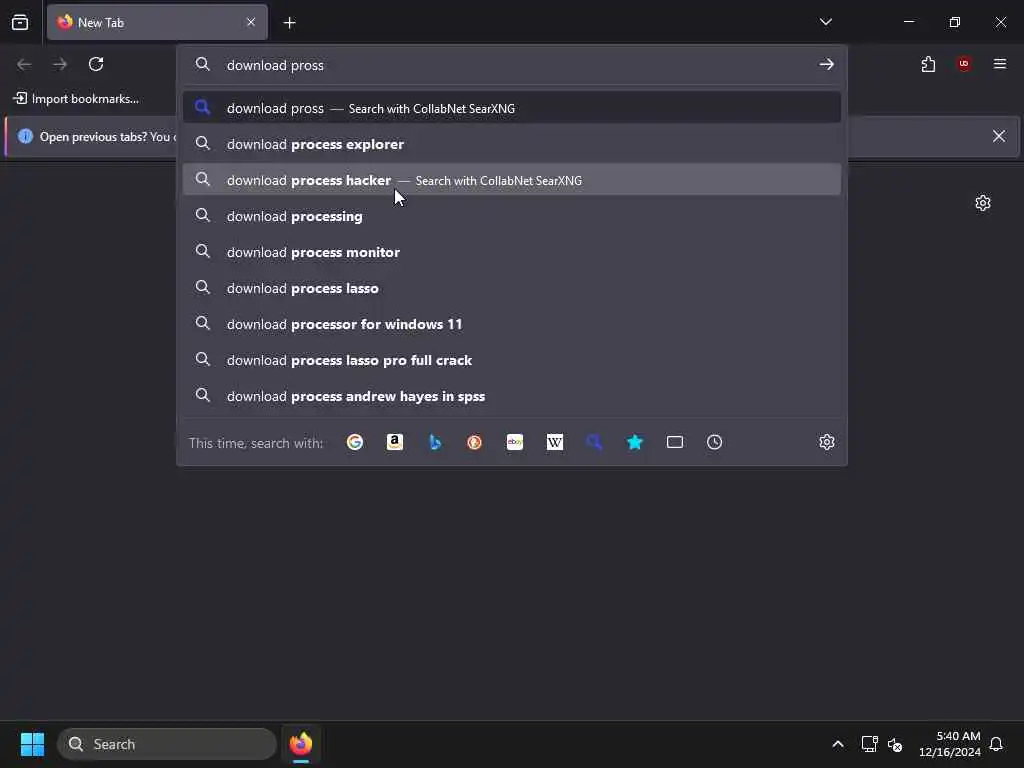Expand the list all tabs chevron
The height and width of the screenshot is (768, 1024).
click(x=825, y=22)
